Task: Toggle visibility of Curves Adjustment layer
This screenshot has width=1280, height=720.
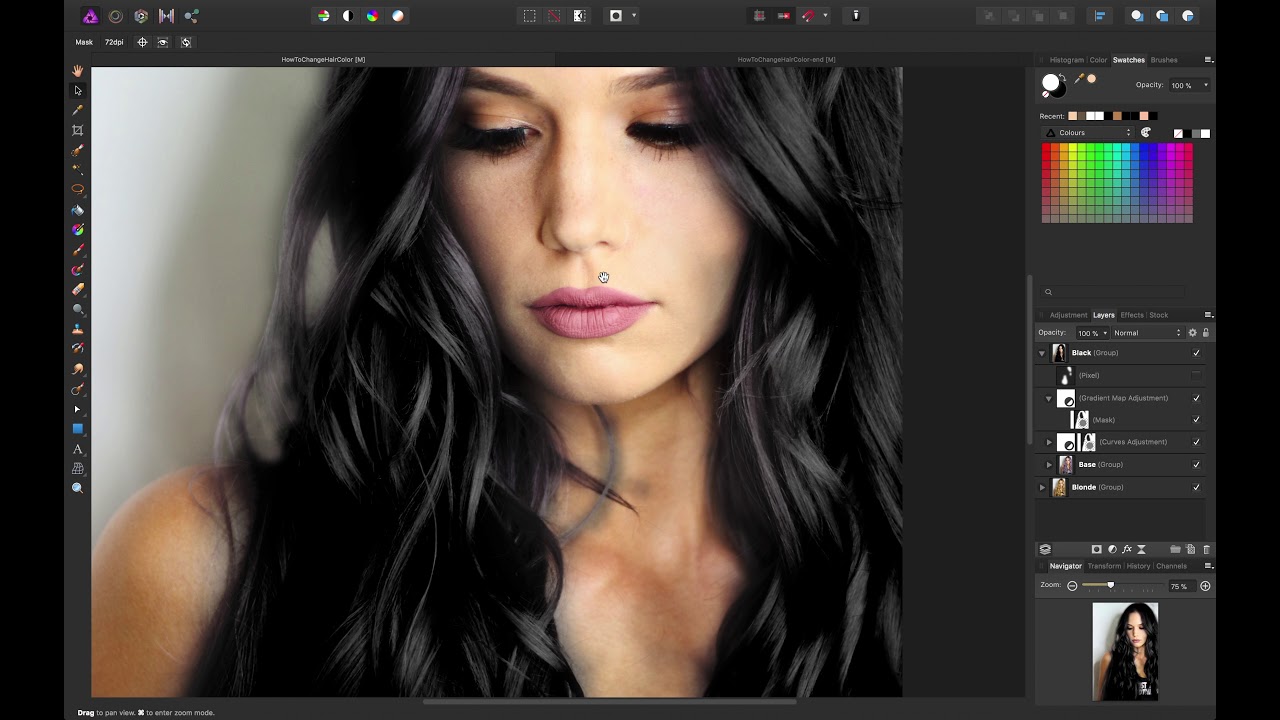Action: pos(1196,442)
